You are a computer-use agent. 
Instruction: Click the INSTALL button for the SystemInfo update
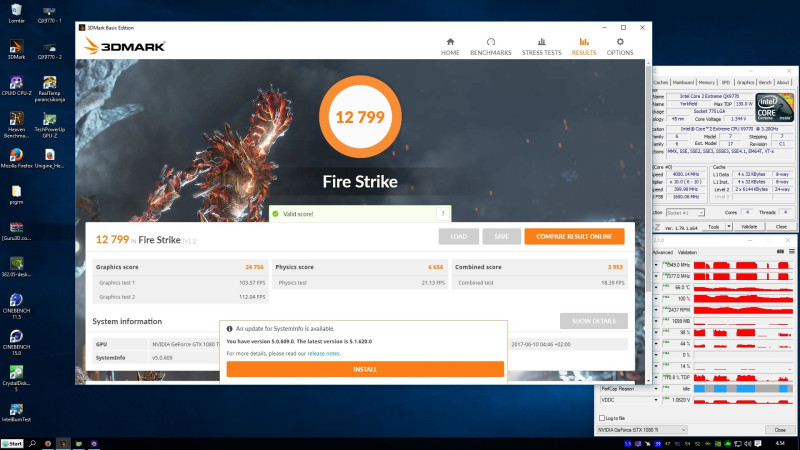[x=365, y=369]
